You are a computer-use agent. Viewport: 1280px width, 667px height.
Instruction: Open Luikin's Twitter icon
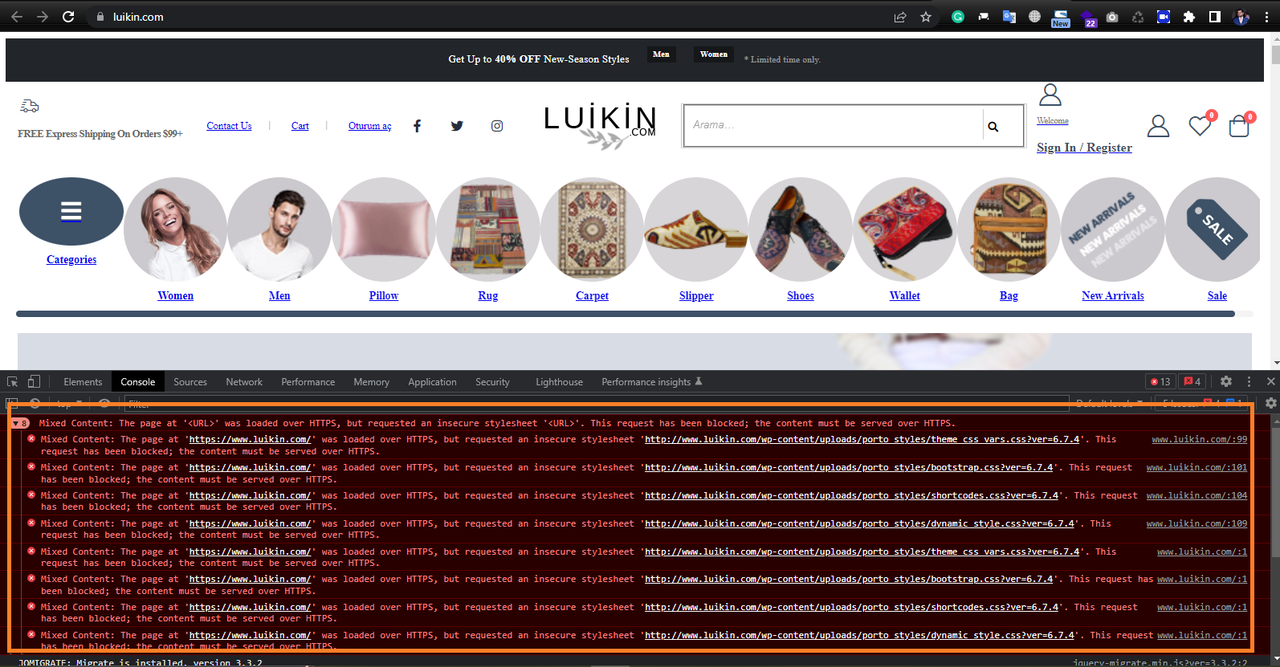457,126
